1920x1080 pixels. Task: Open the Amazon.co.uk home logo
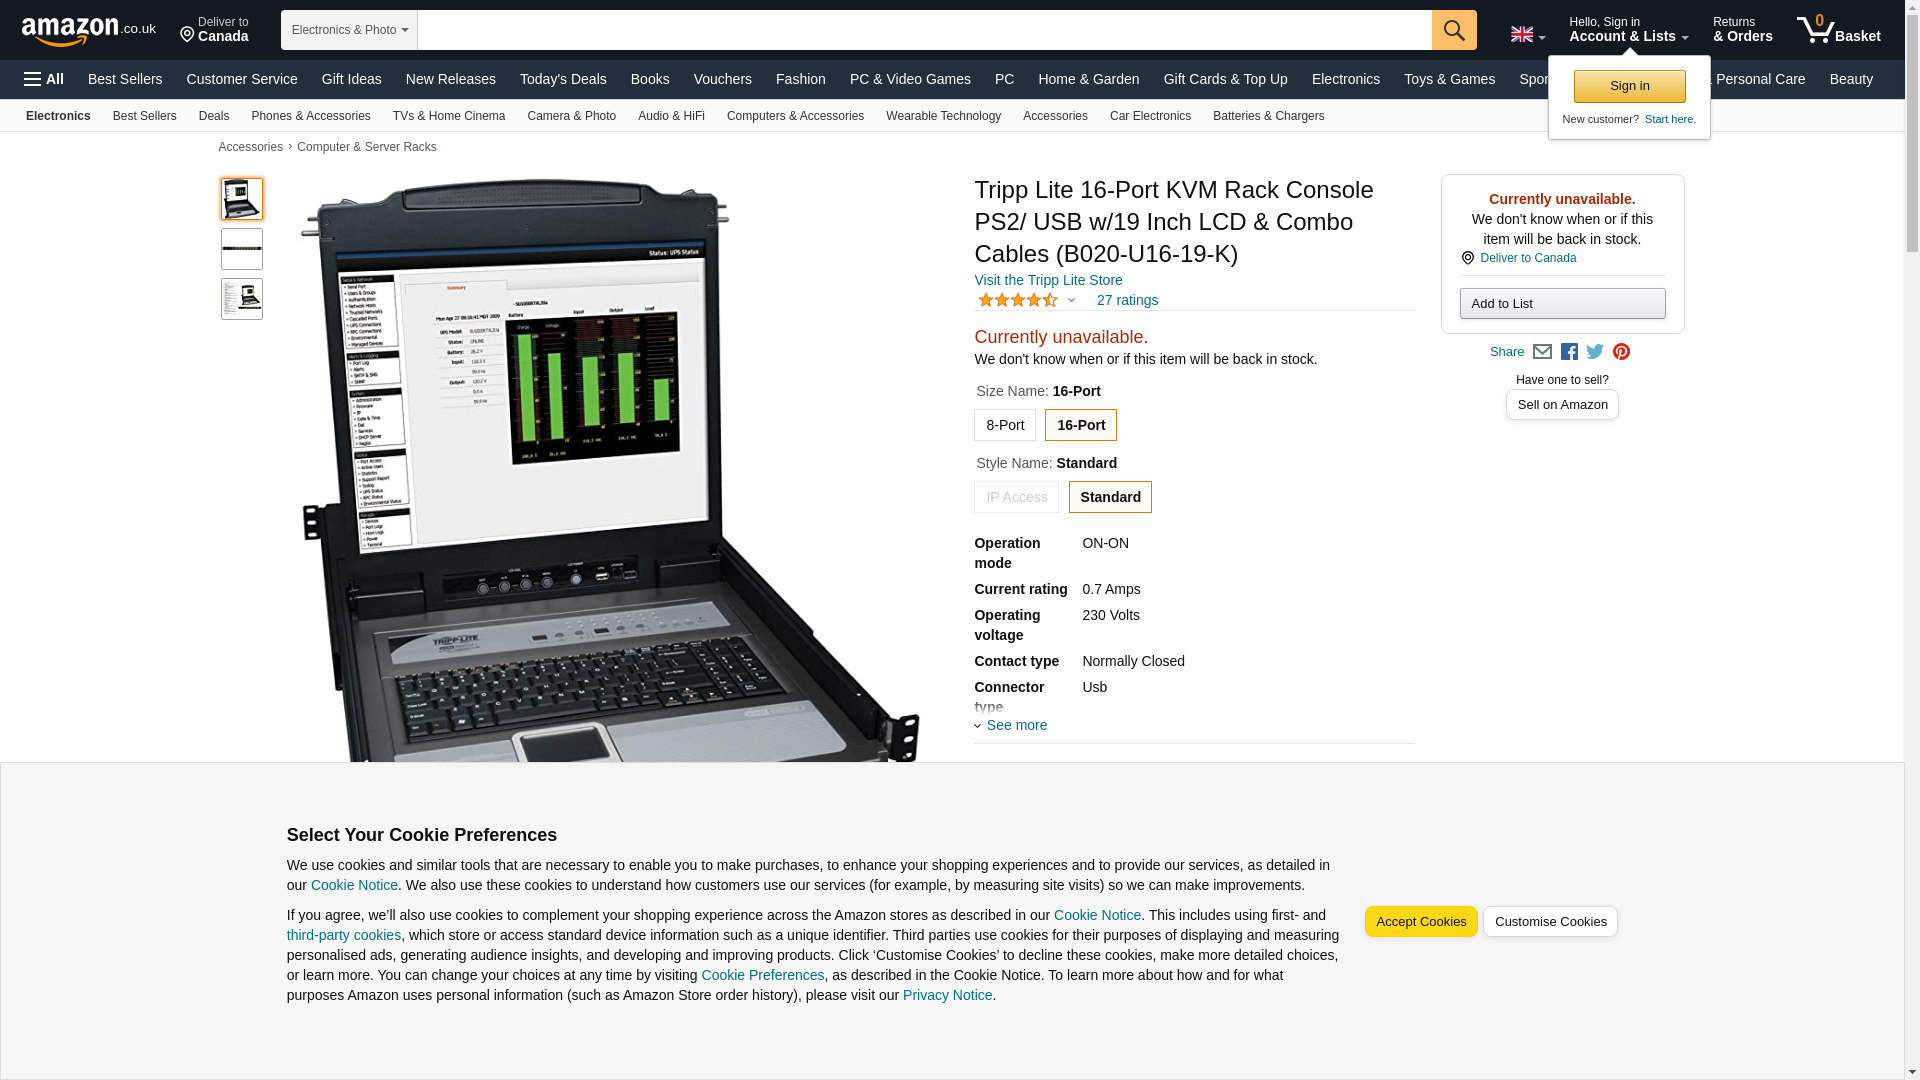[89, 31]
